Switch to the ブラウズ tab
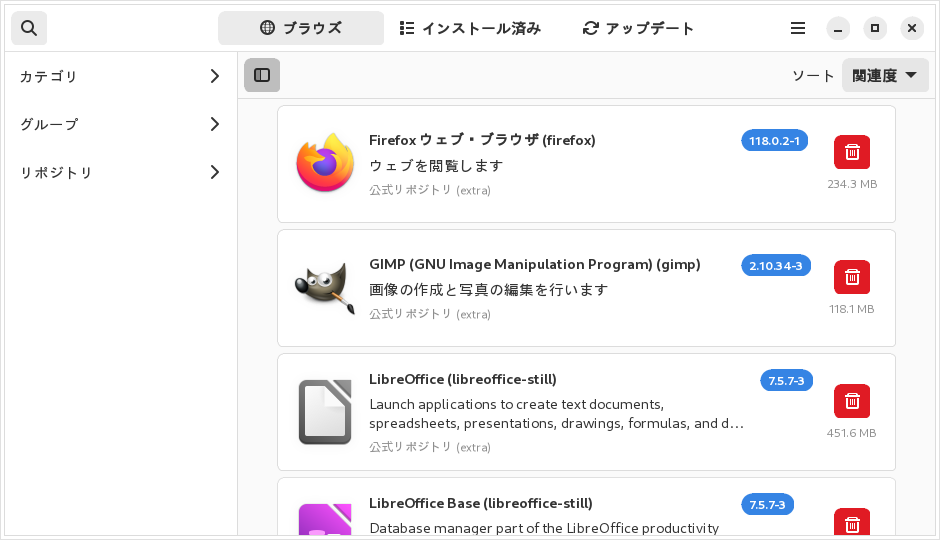This screenshot has height=540, width=940. tap(301, 28)
